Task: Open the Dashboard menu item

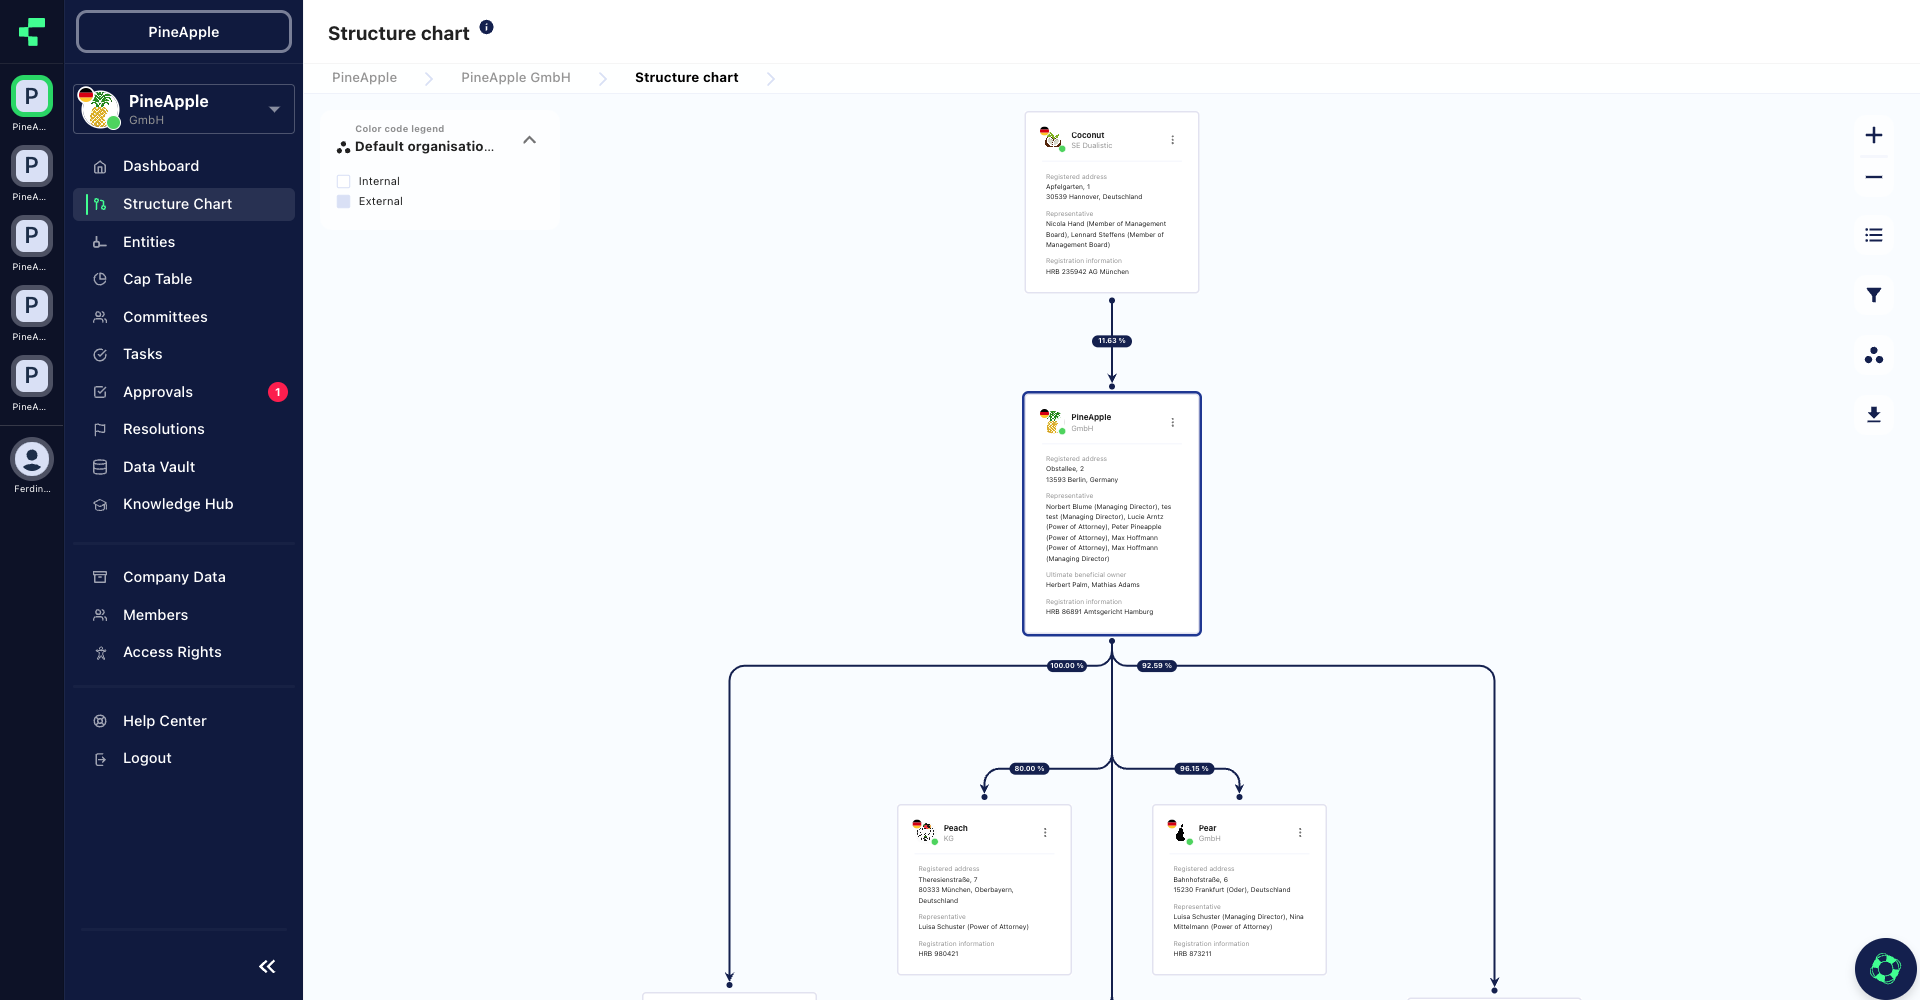Action: [160, 166]
